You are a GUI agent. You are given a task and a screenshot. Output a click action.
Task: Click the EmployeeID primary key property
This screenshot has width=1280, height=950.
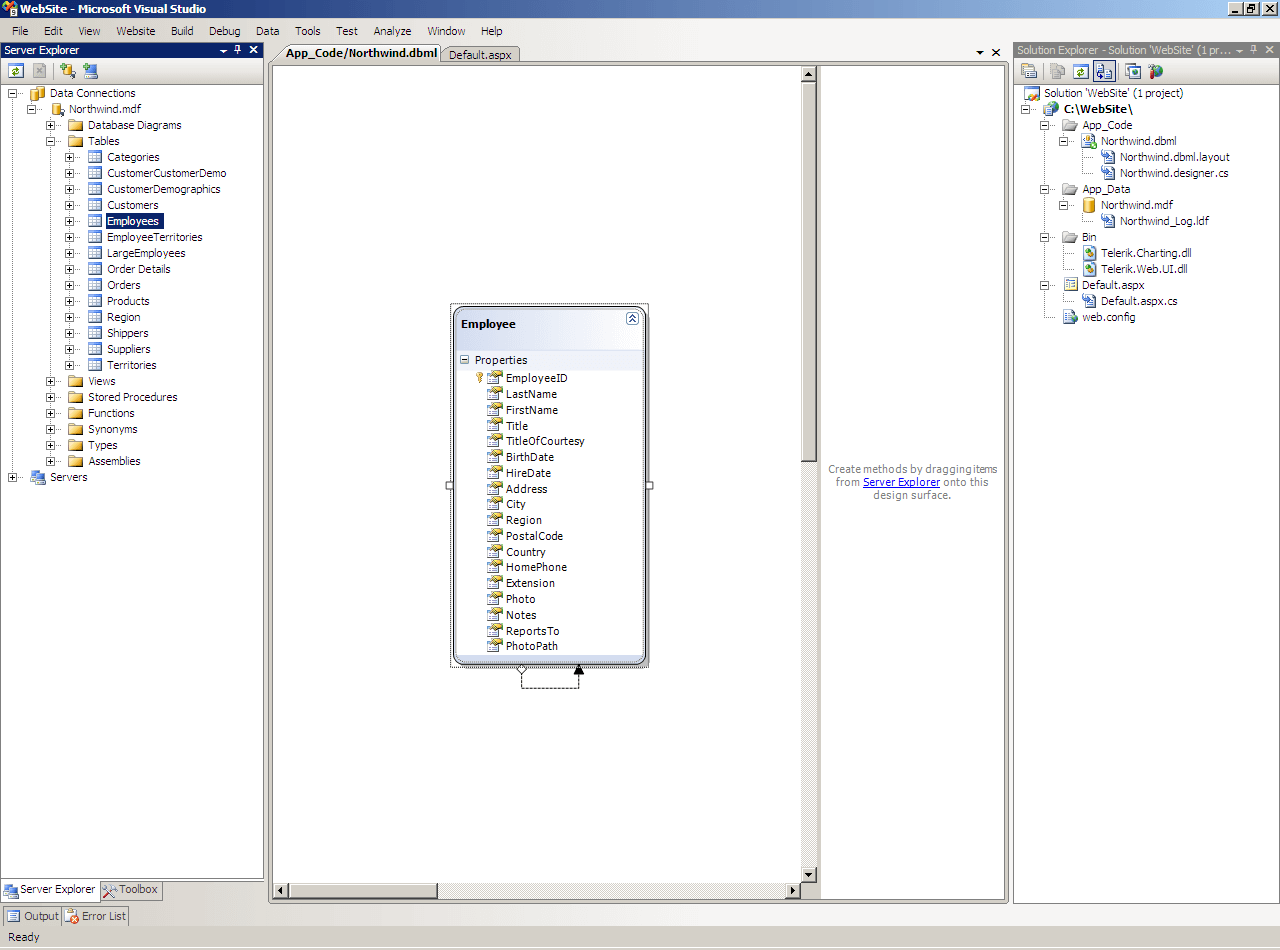pyautogui.click(x=536, y=378)
